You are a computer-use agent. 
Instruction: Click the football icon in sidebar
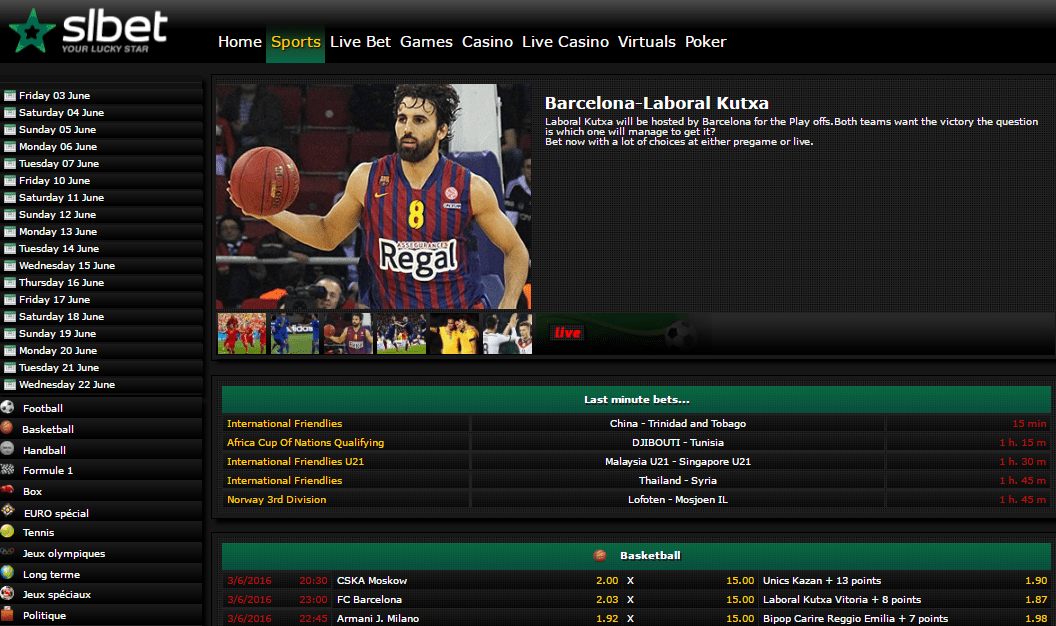pos(8,408)
